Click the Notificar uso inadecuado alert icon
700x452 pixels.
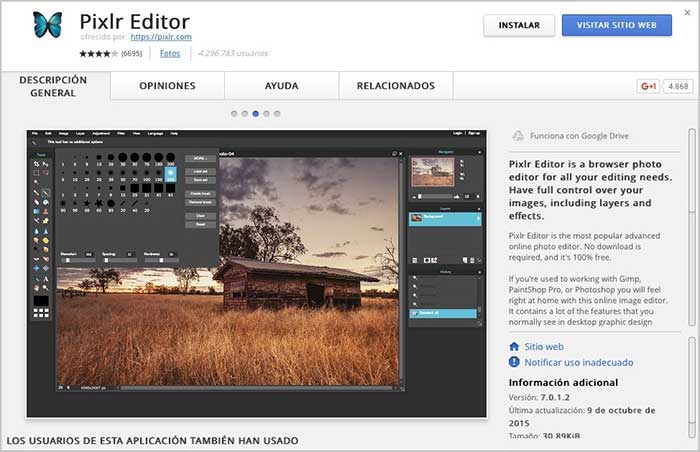pos(514,362)
